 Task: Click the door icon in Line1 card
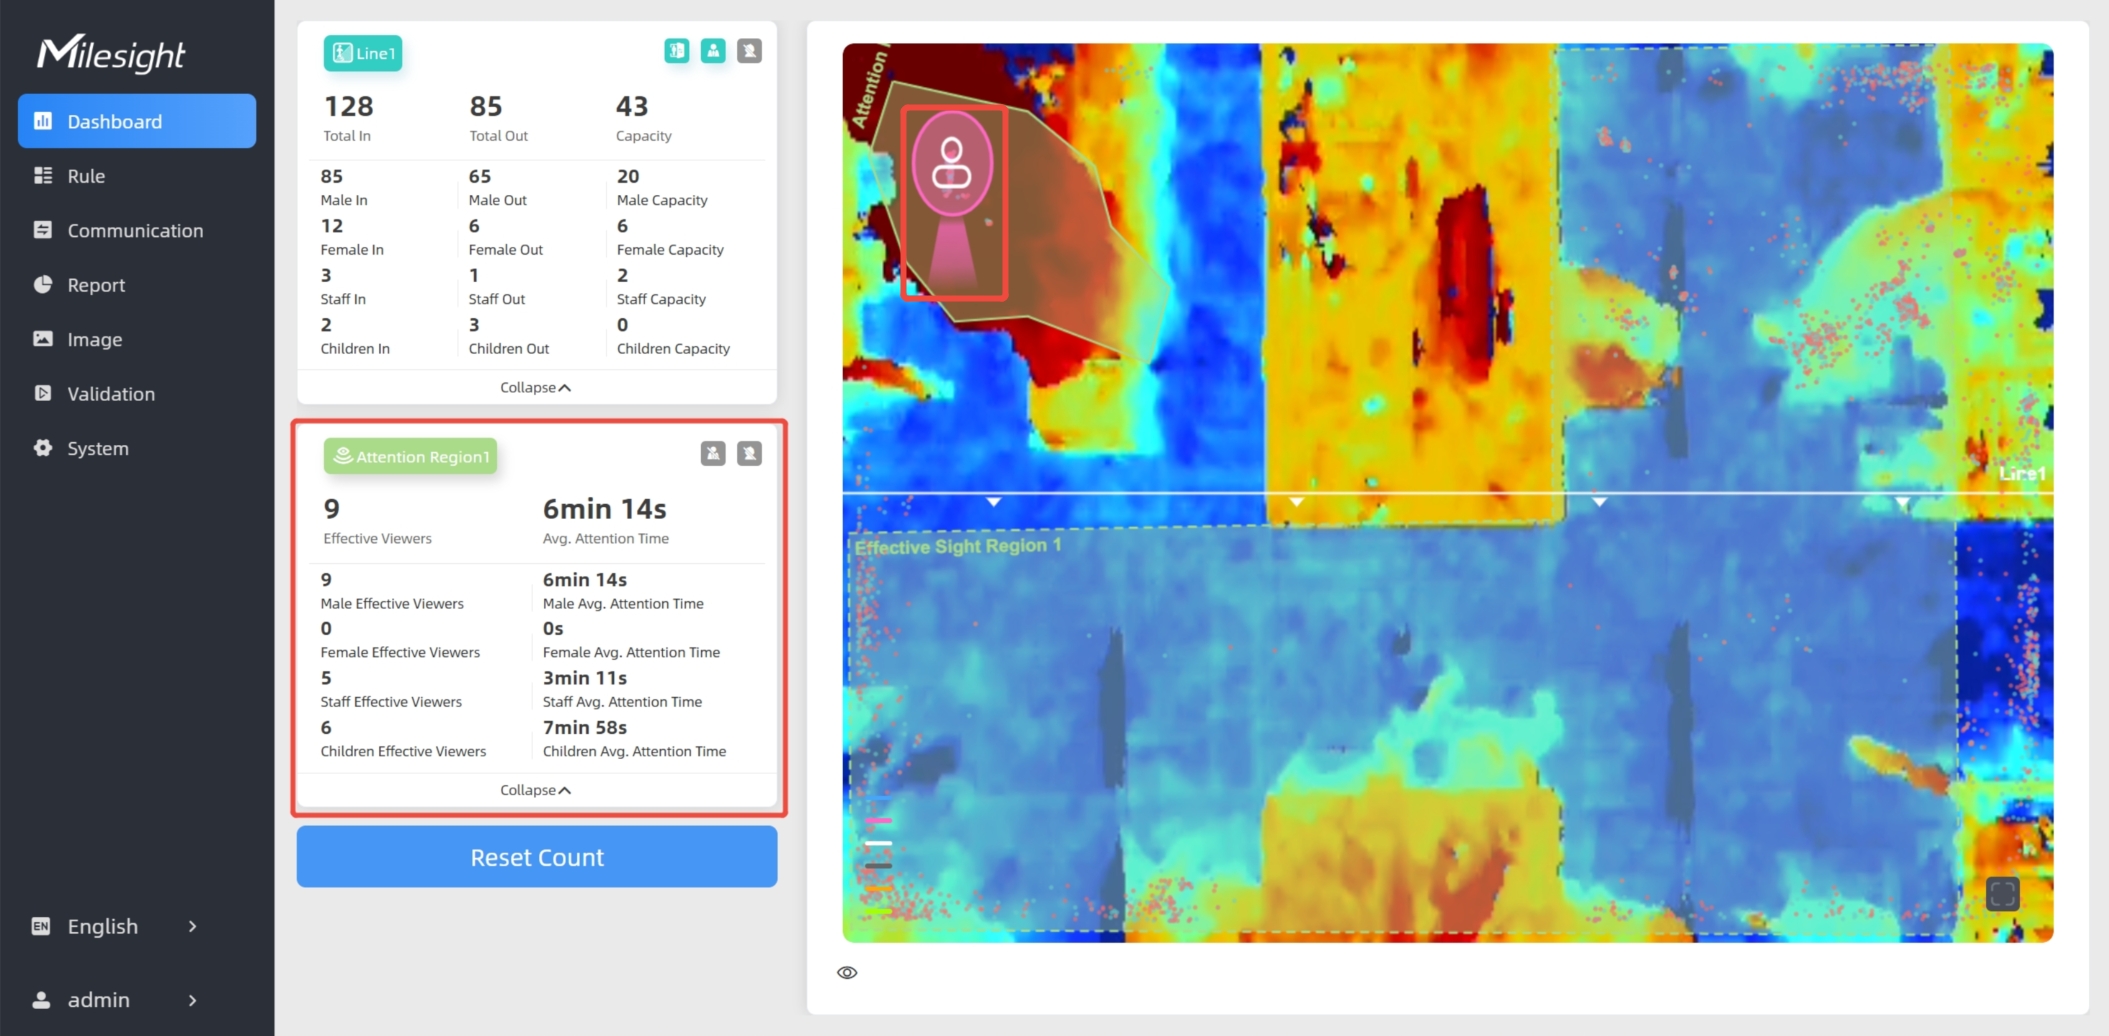677,51
